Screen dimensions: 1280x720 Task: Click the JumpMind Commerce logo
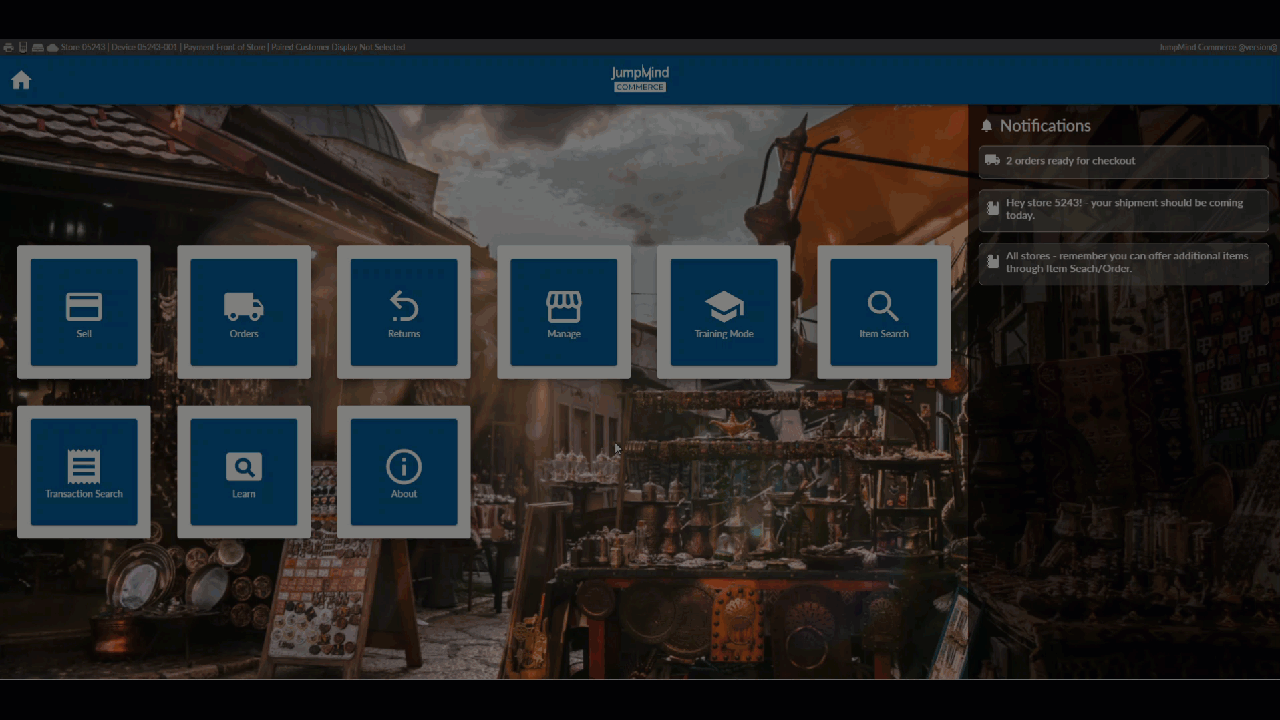[640, 79]
